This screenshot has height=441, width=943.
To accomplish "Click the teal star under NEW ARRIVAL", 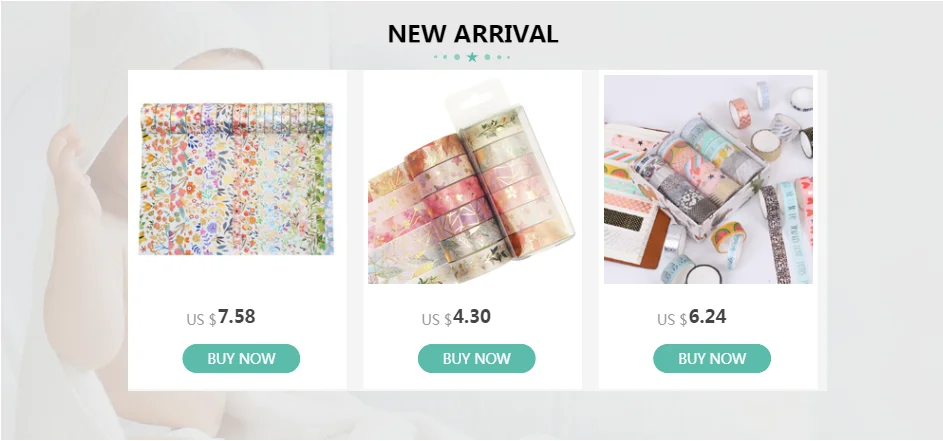I will (x=472, y=57).
